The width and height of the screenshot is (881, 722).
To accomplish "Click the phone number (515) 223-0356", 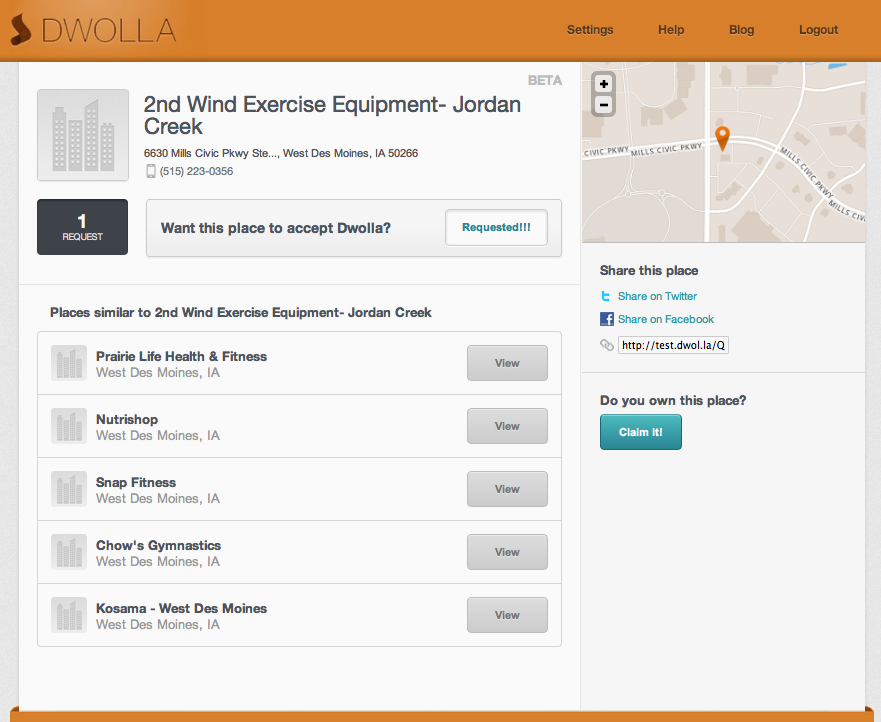I will [196, 171].
